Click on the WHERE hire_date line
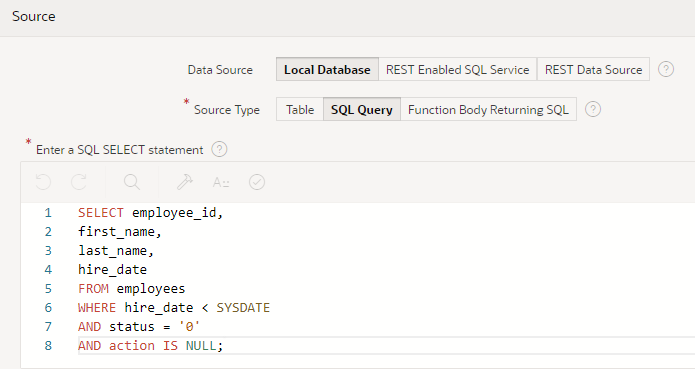The image size is (695, 369). 174,307
